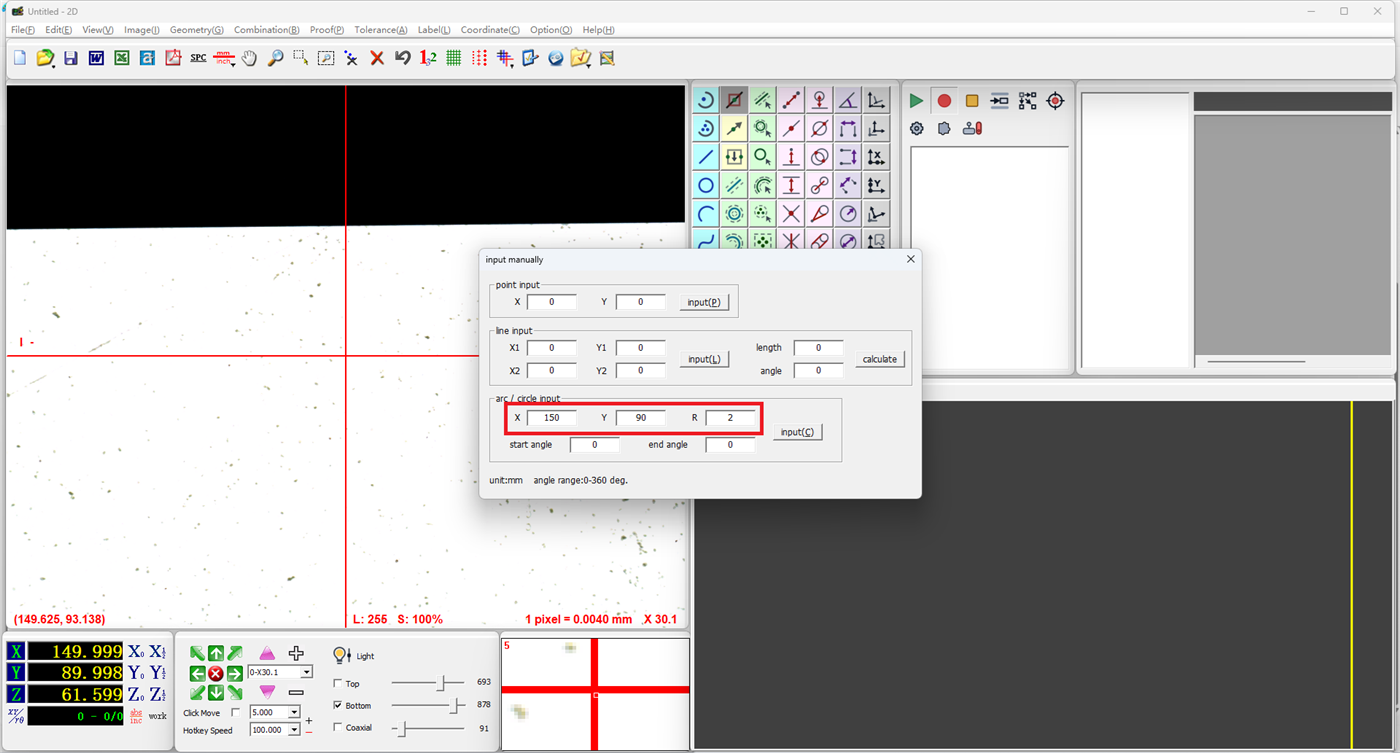Click the magnifier zoom icon in toolbar
This screenshot has height=753, width=1400.
275,58
